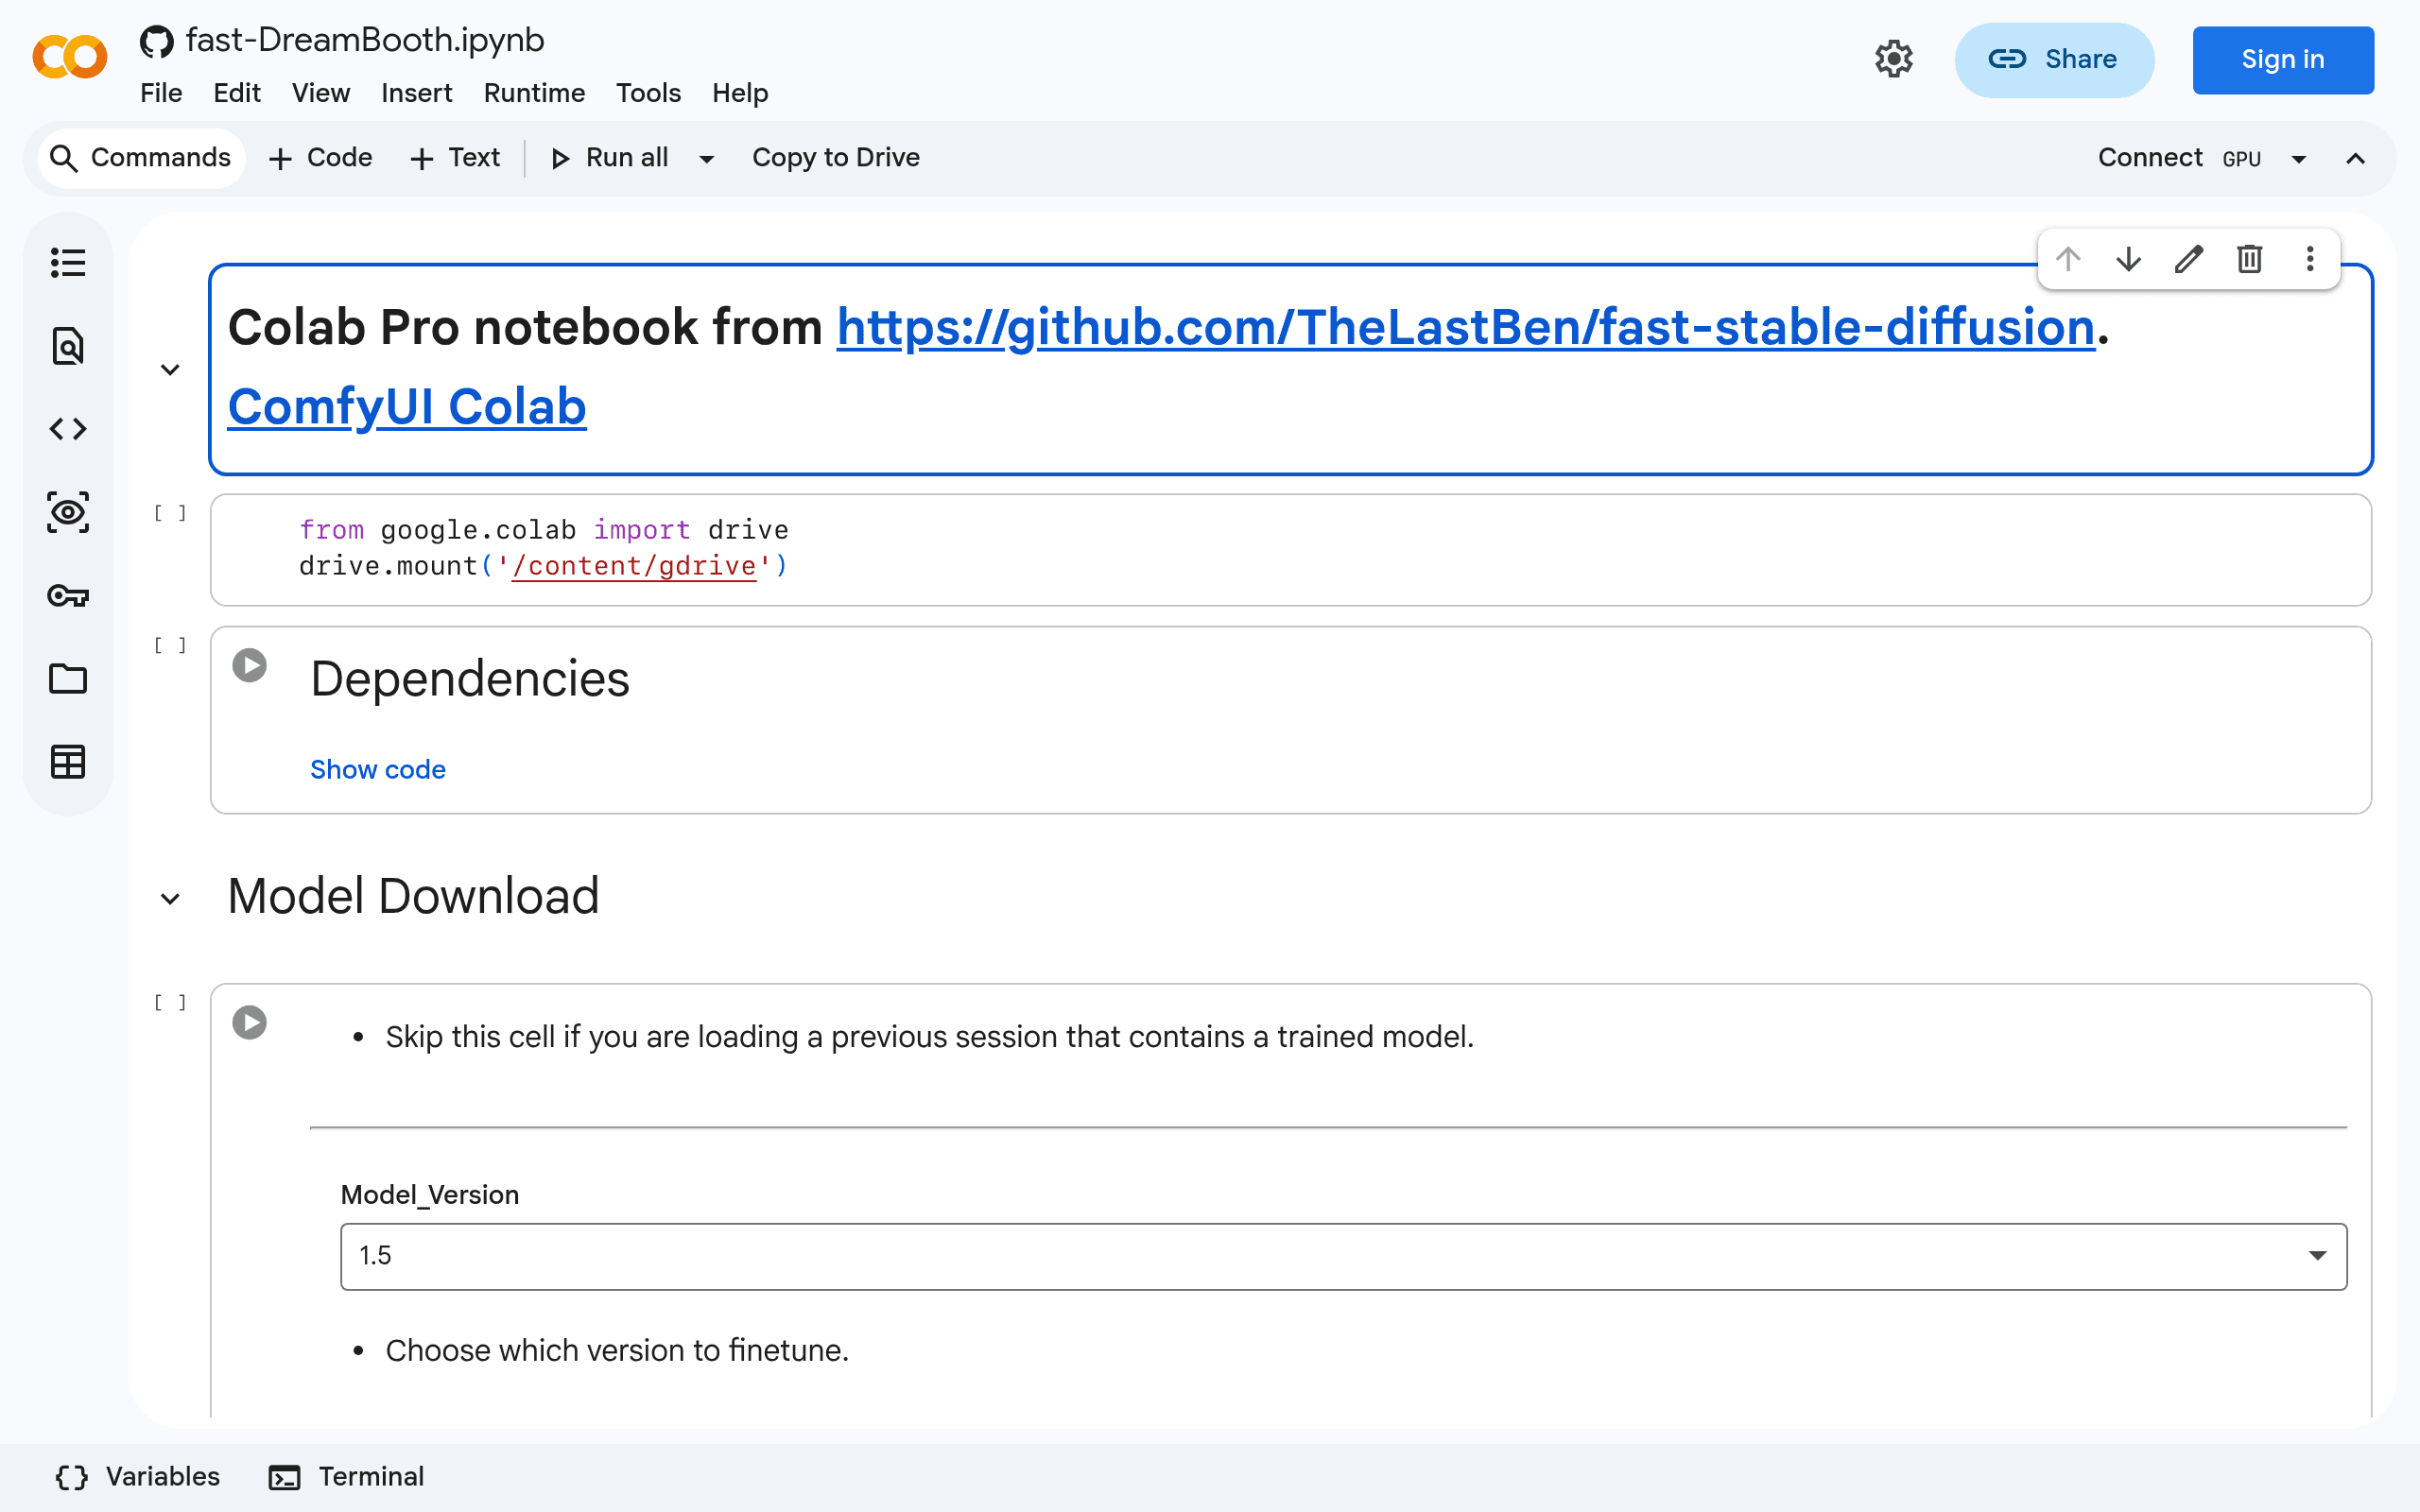Open the Model_Version dropdown
The image size is (2420, 1512).
pyautogui.click(x=1343, y=1256)
